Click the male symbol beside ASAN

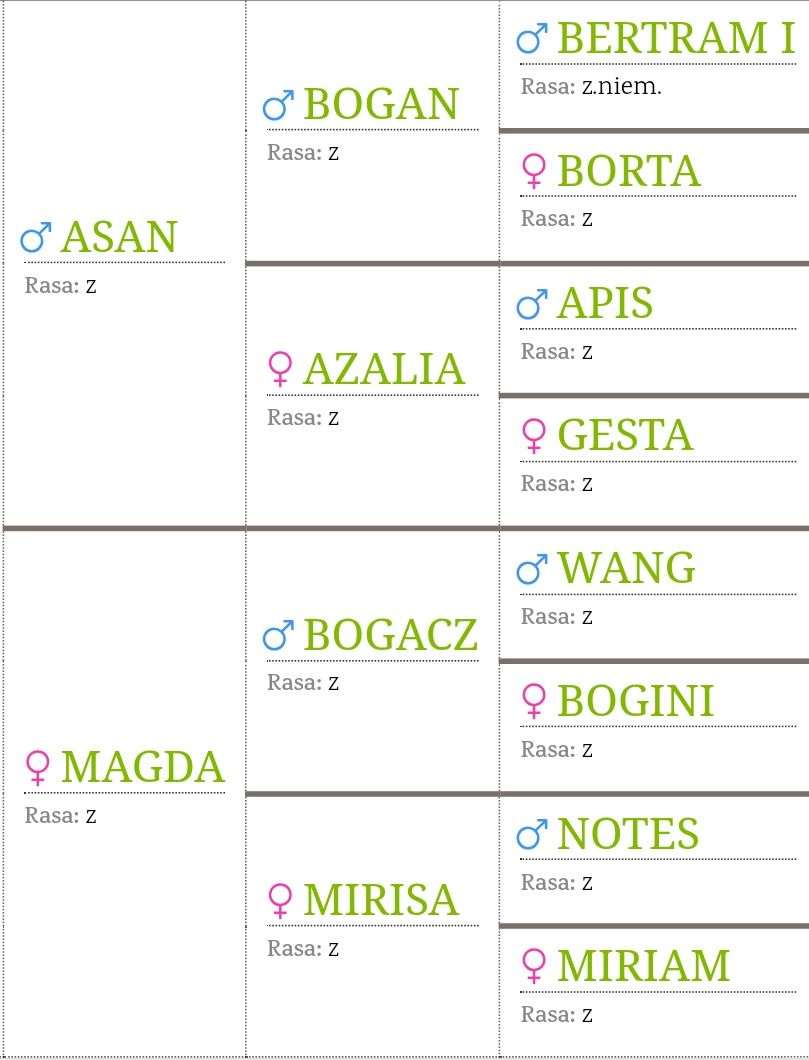(x=36, y=237)
